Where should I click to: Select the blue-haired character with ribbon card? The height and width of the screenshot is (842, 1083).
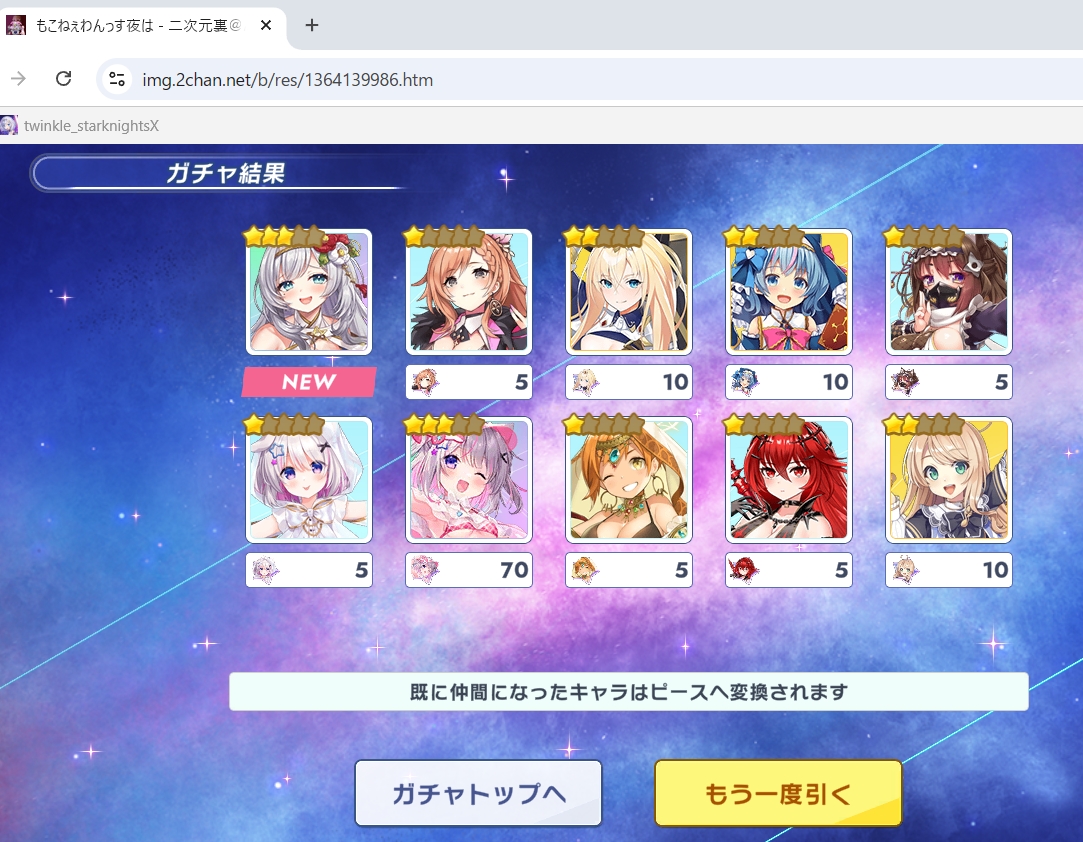tap(788, 291)
